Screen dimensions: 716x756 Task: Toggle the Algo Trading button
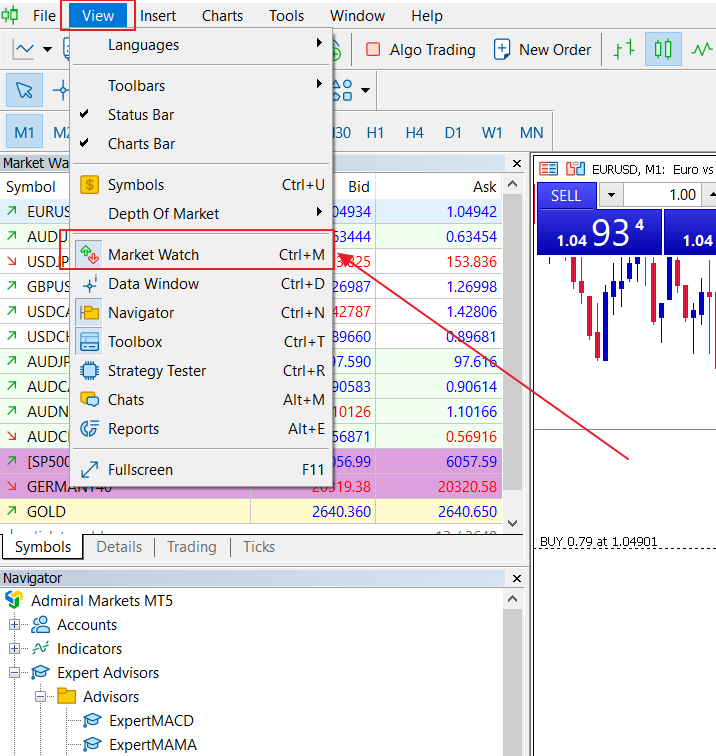420,50
